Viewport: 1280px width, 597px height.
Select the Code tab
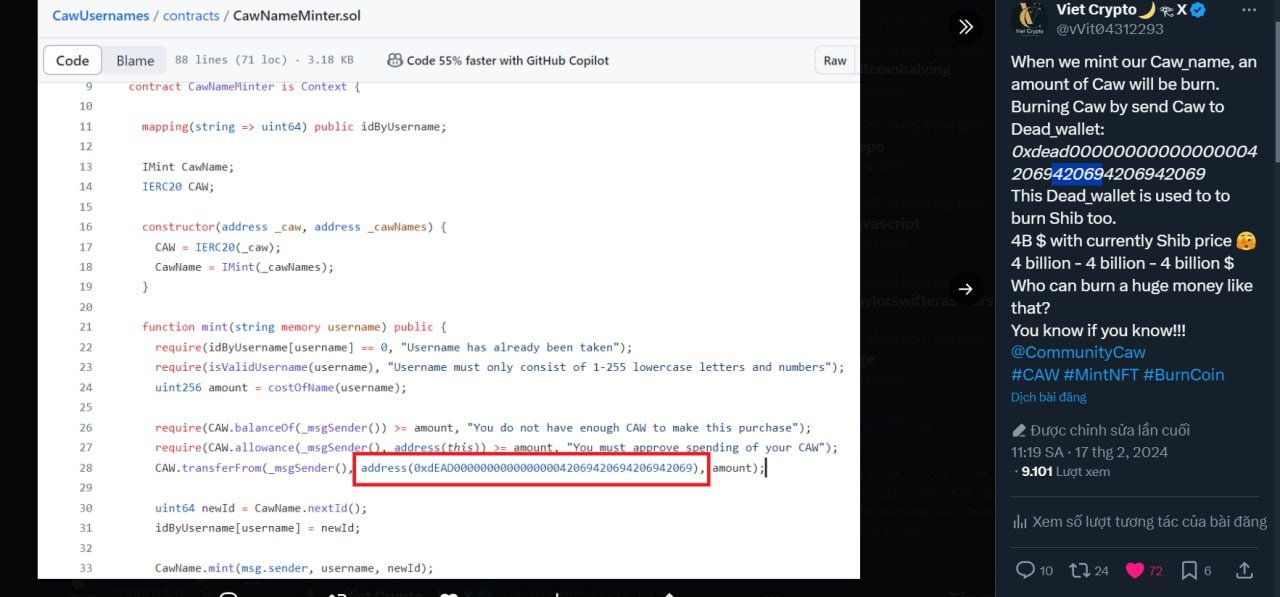[x=72, y=61]
